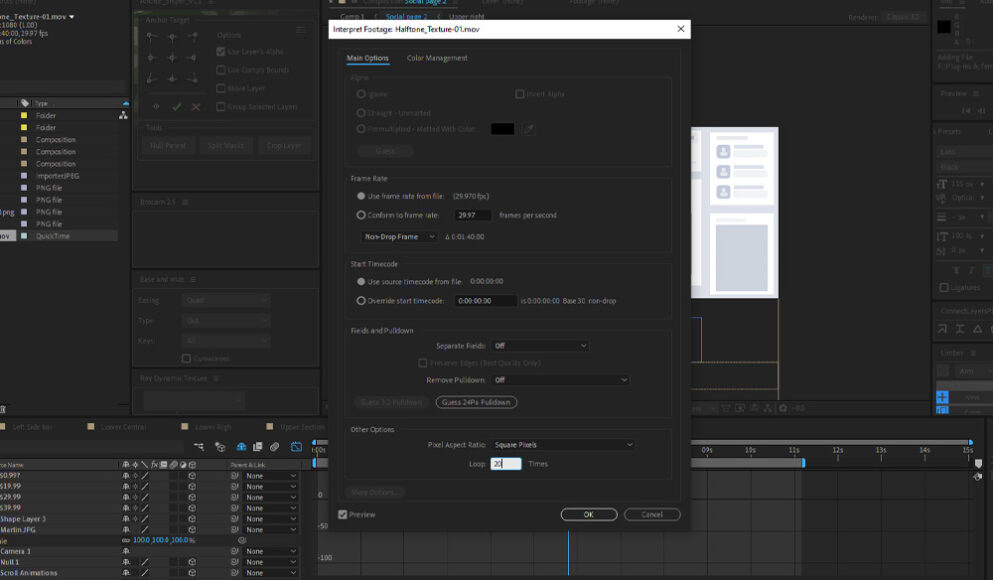The height and width of the screenshot is (580, 993).
Task: Select the center anchor point in Anchor Target grid
Action: click(x=172, y=57)
